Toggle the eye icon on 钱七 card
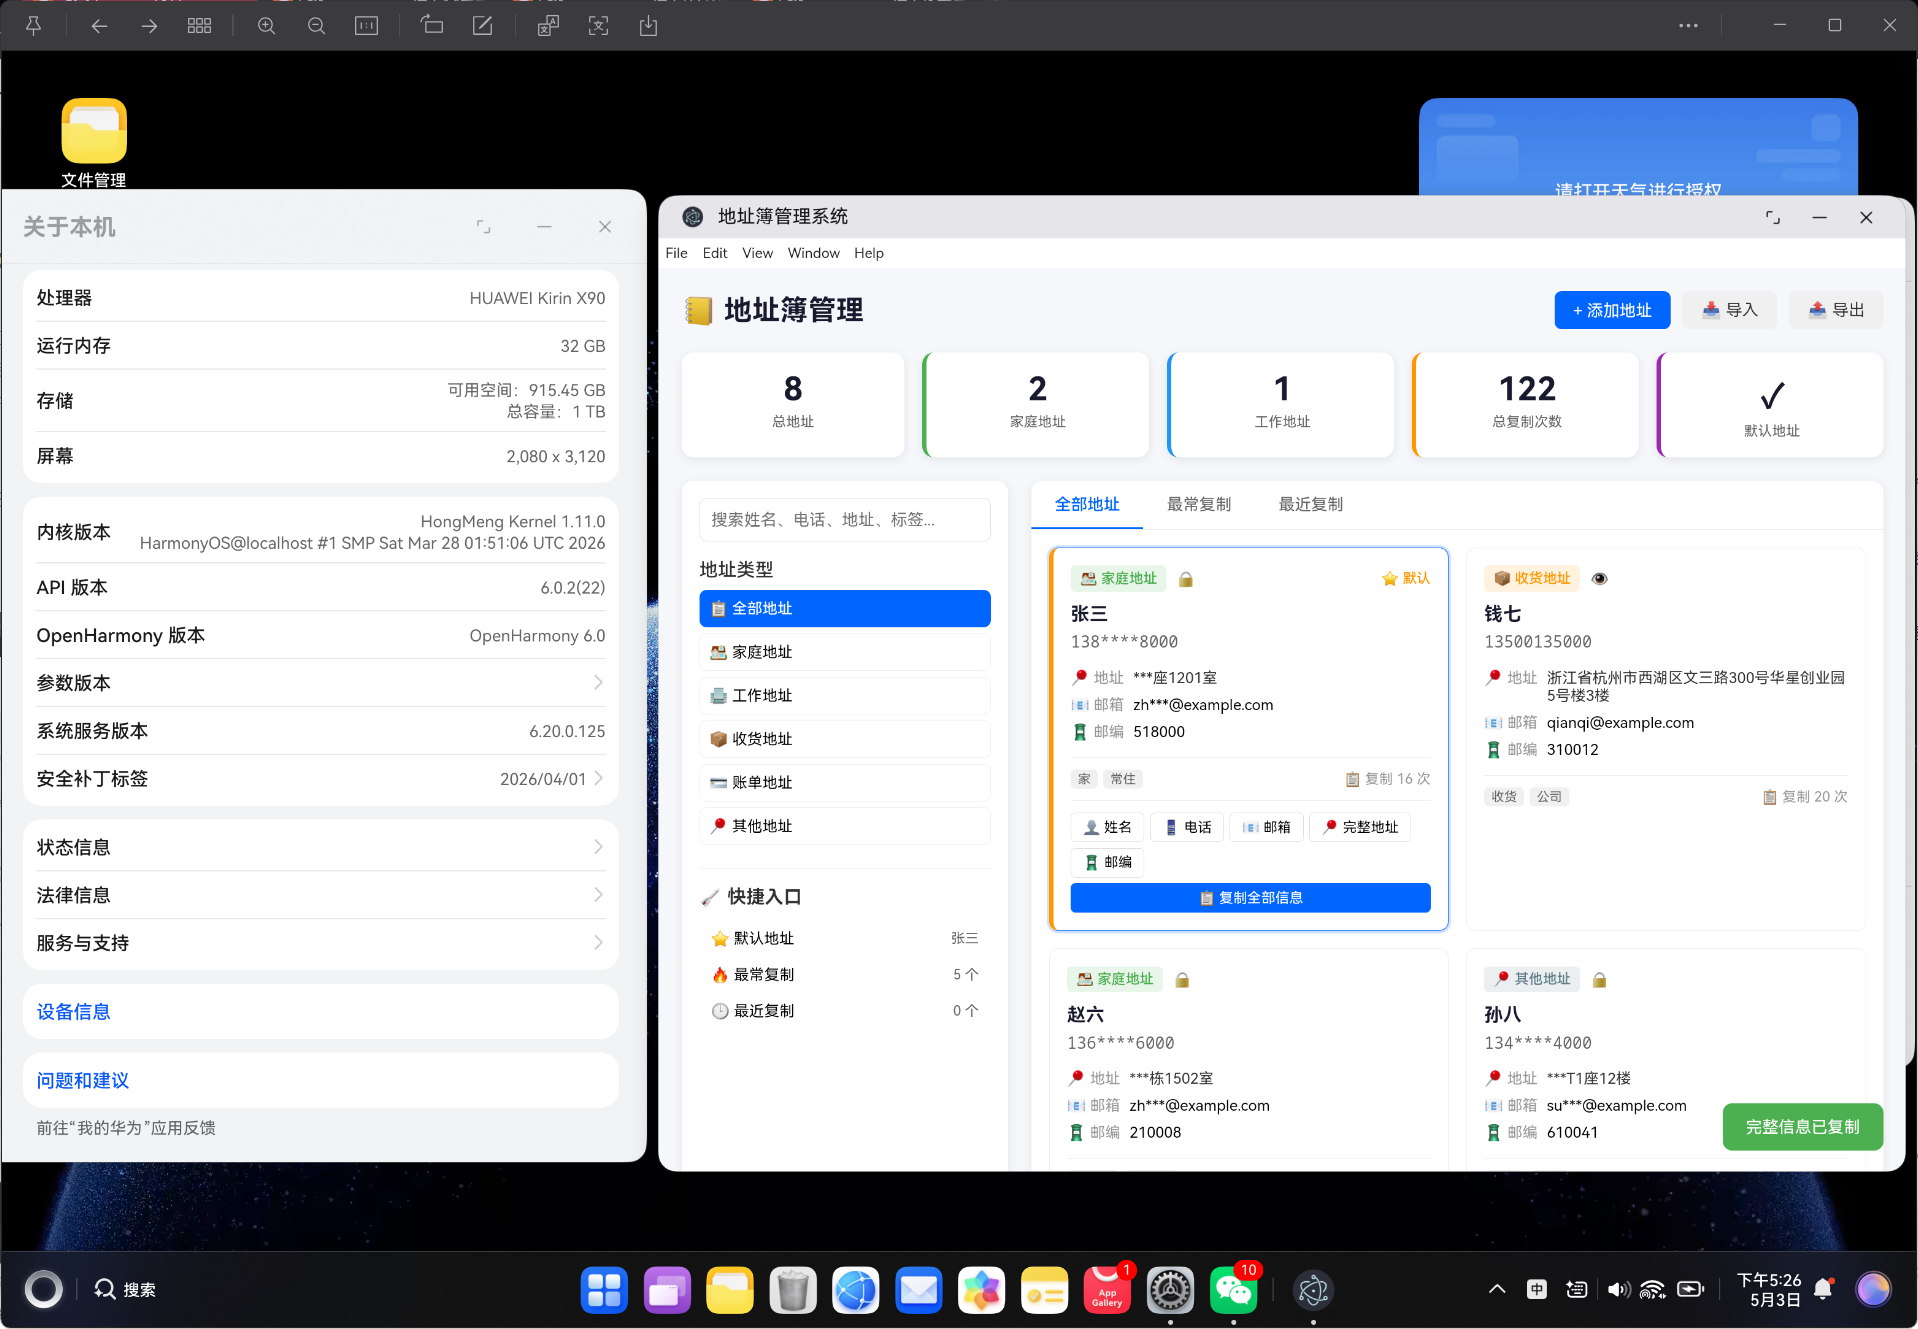This screenshot has height=1329, width=1918. (x=1599, y=579)
